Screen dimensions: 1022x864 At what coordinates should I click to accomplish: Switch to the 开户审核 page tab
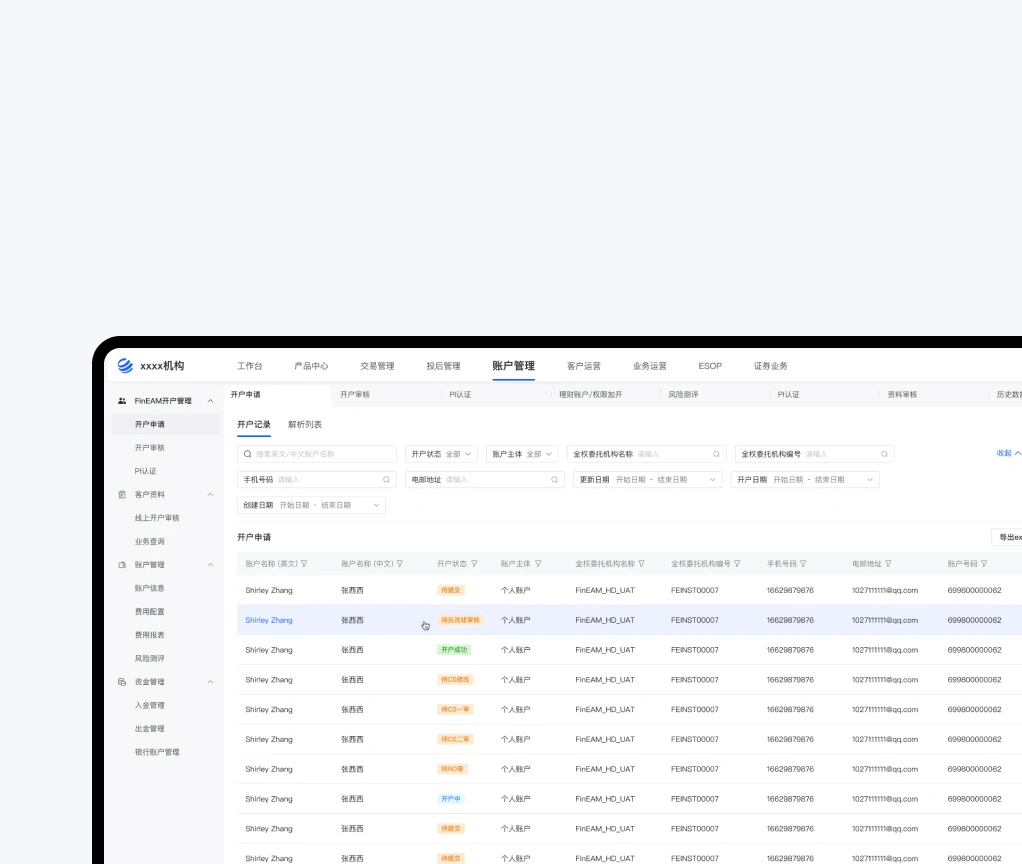[355, 395]
